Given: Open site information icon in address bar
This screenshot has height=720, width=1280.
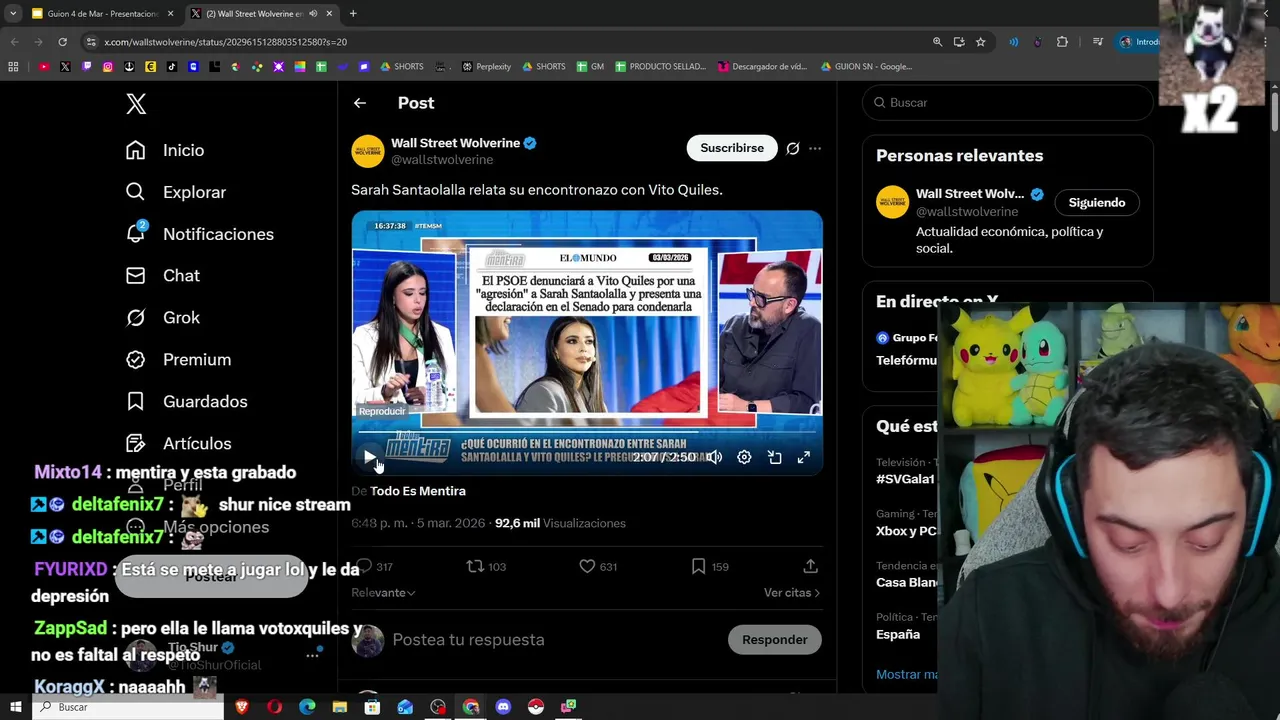Looking at the screenshot, I should (92, 42).
